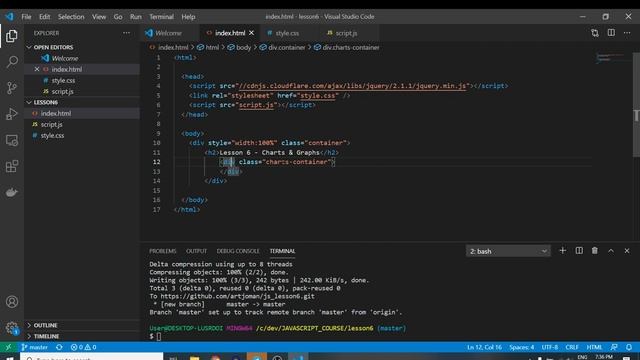Screen dimensions: 640x360
Task: Open the editor More Actions ellipsis
Action: point(627,33)
